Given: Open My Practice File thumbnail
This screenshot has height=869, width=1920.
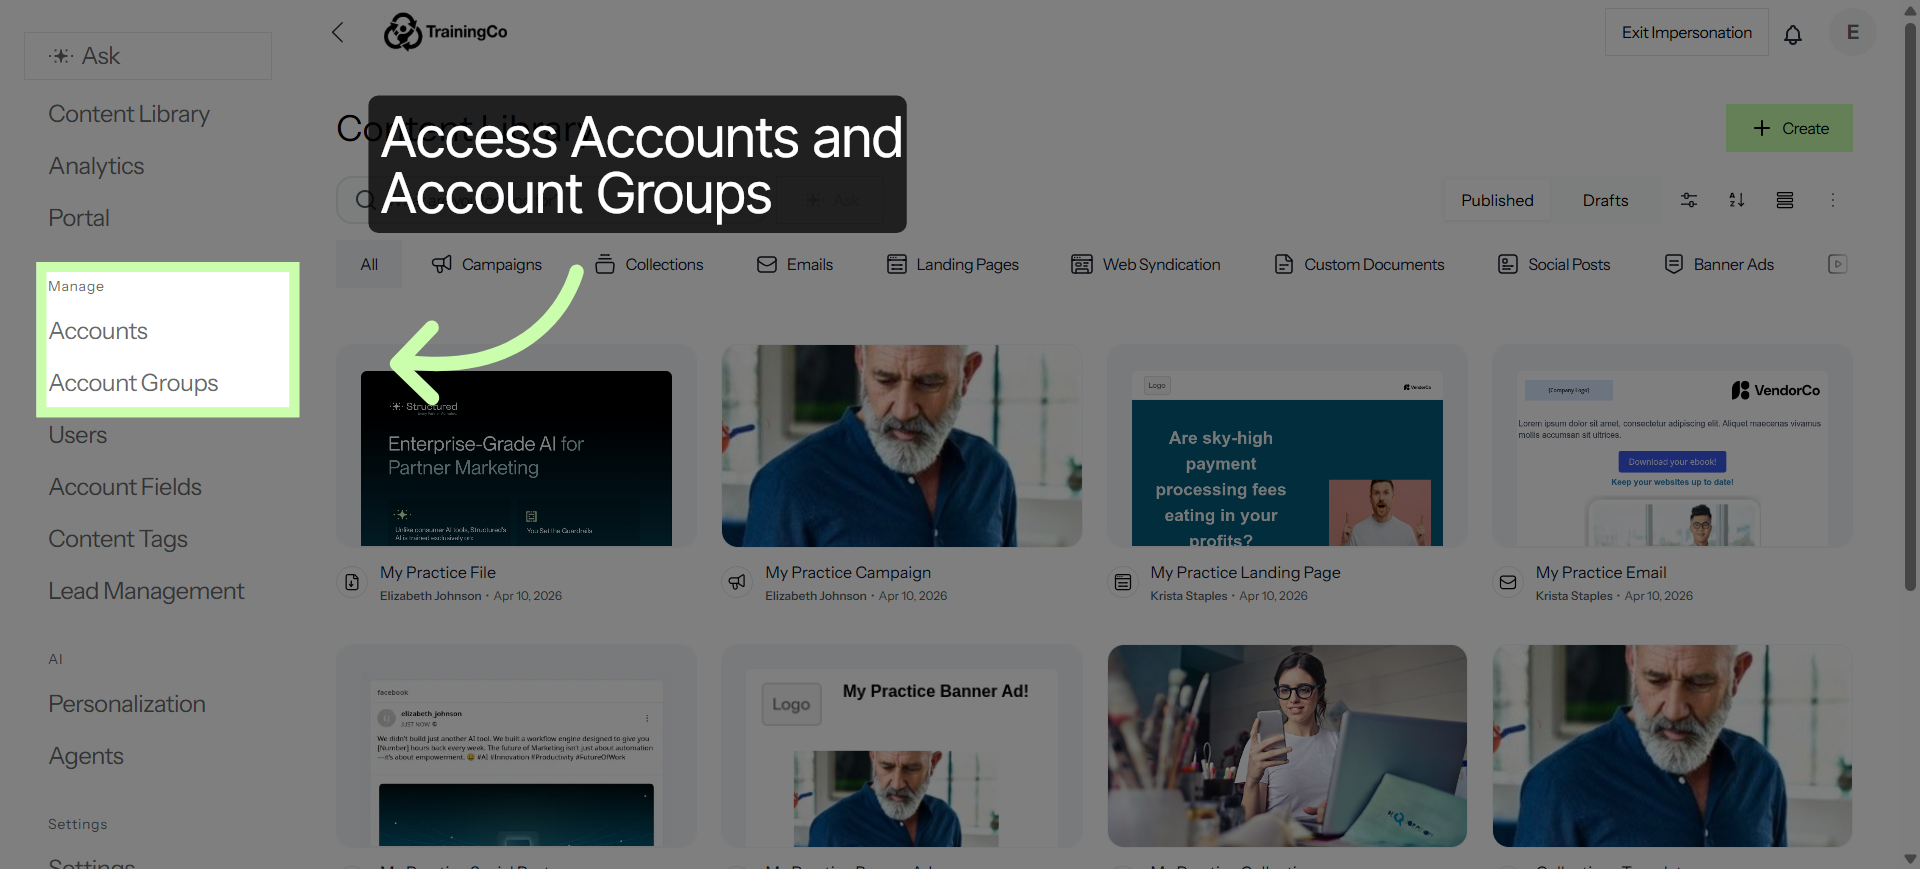Looking at the screenshot, I should coord(516,446).
